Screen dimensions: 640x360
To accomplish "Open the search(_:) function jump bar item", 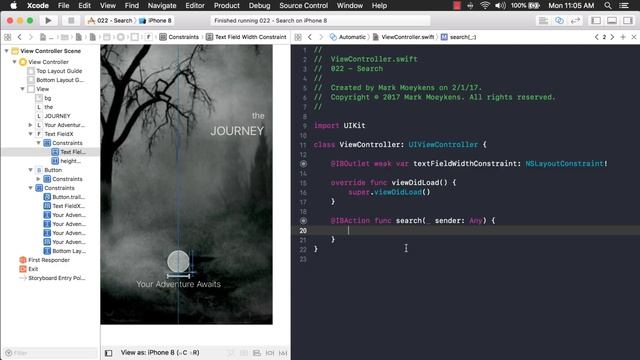I will [459, 37].
